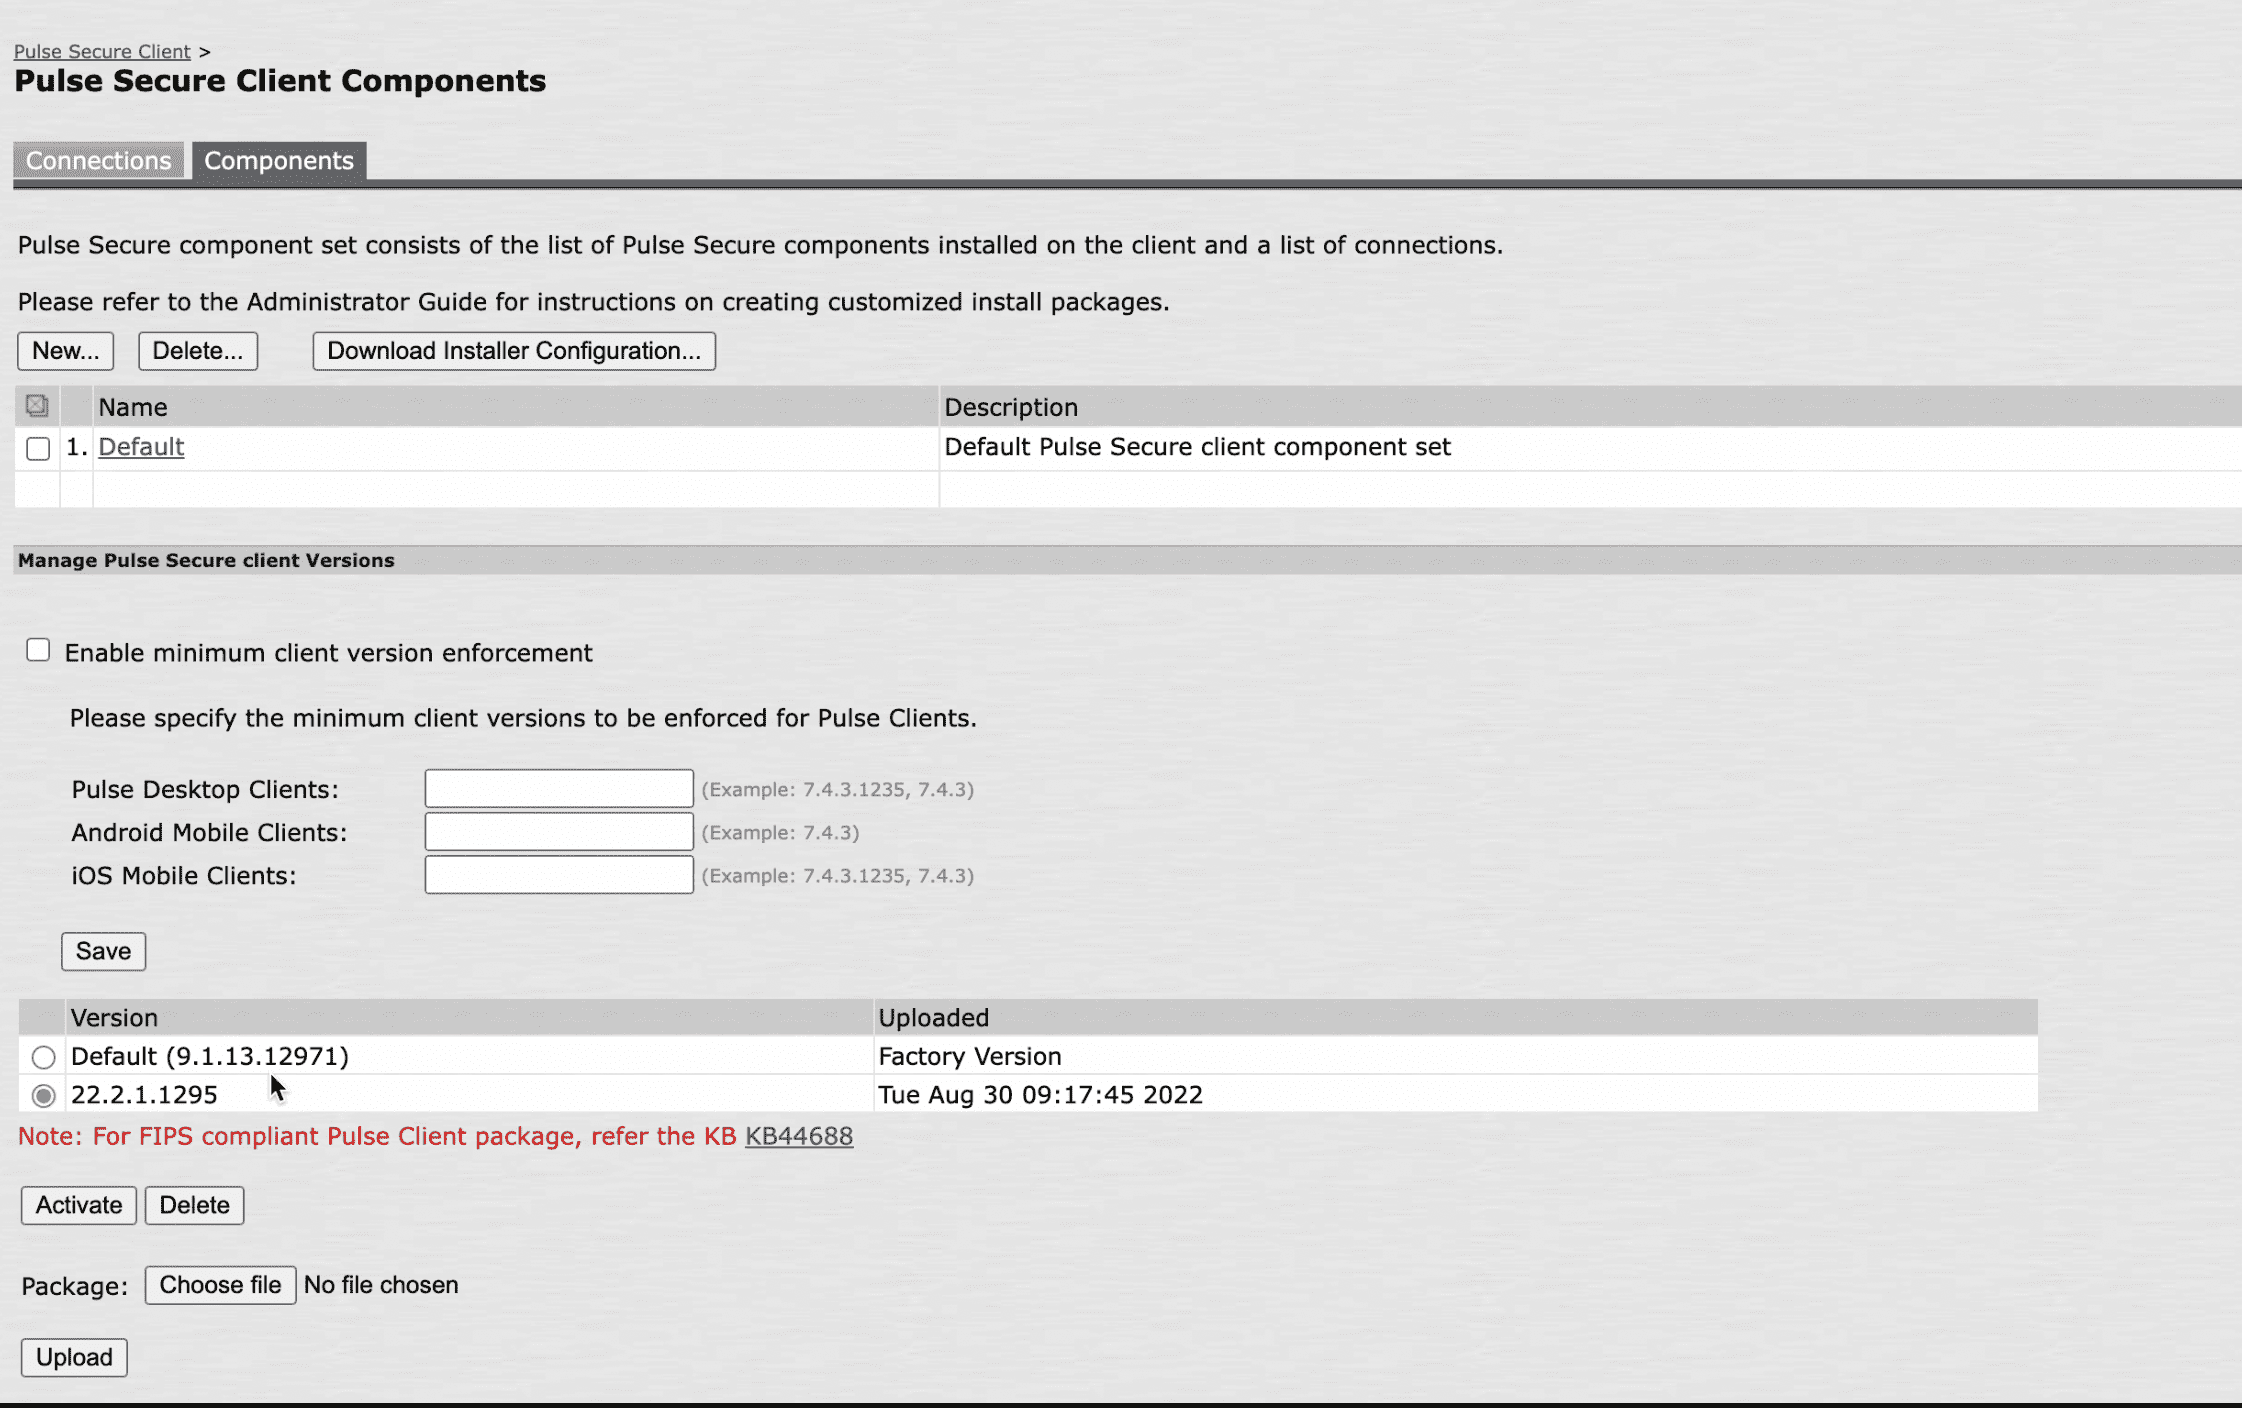Select the Default (9.1.13.12971) factory version

(42, 1057)
